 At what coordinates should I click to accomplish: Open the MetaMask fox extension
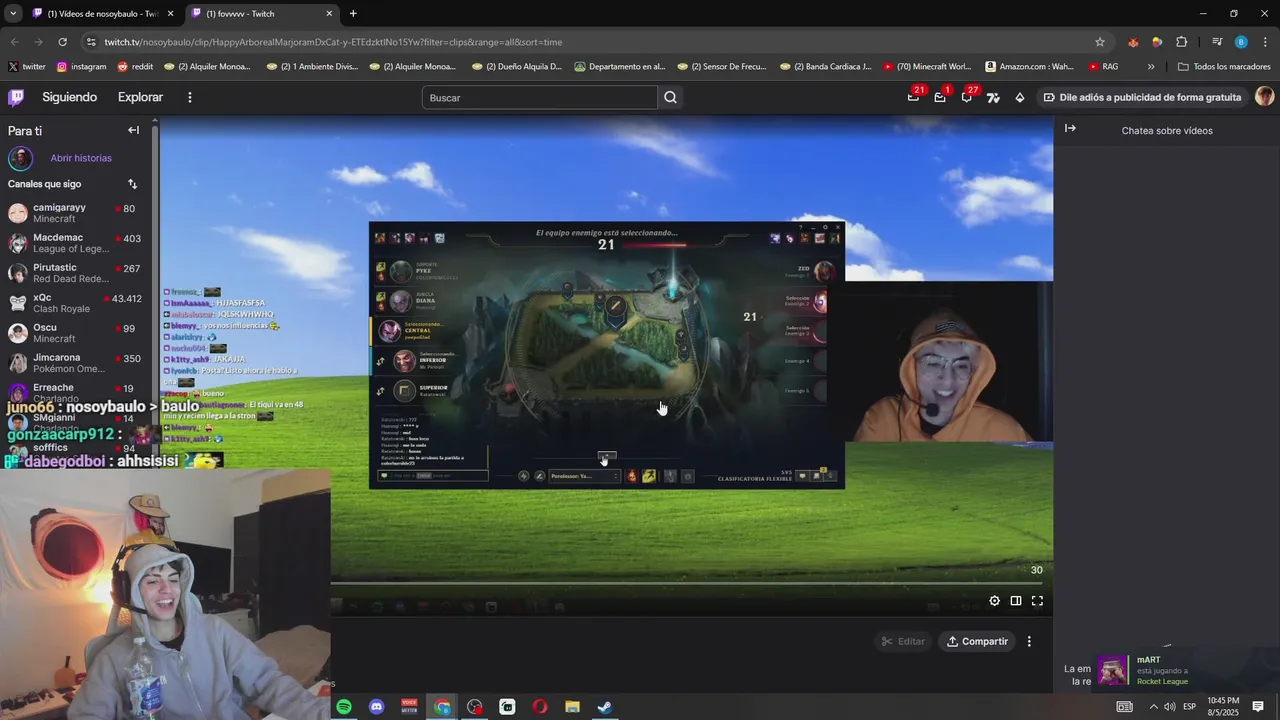coord(1133,42)
